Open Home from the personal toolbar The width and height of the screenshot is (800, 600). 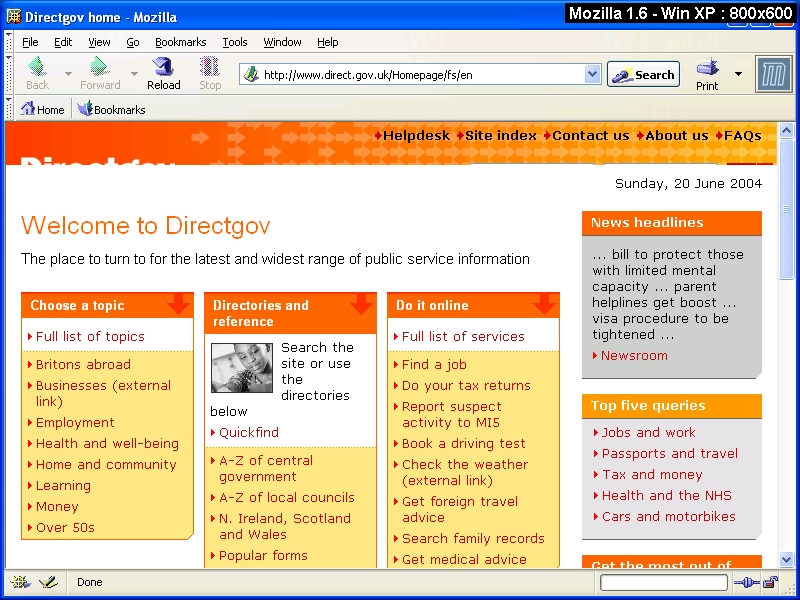[42, 109]
